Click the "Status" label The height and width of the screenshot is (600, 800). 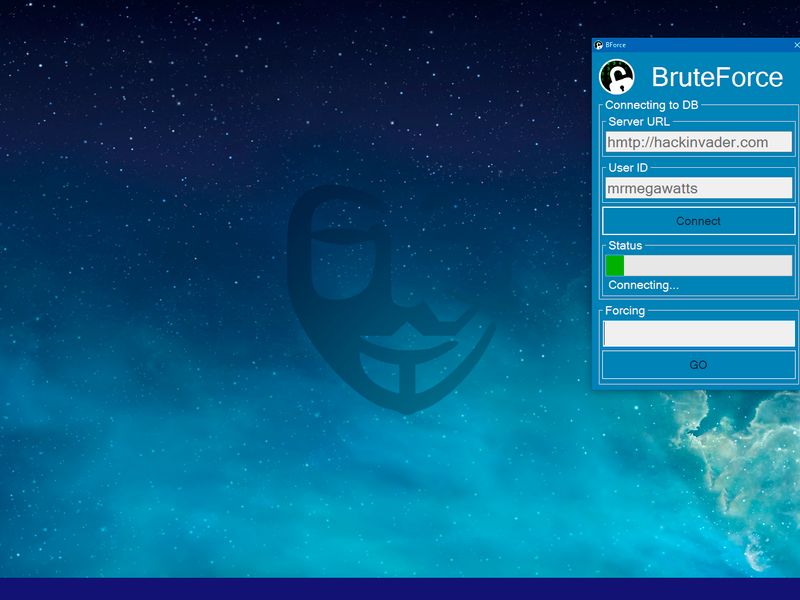(625, 245)
